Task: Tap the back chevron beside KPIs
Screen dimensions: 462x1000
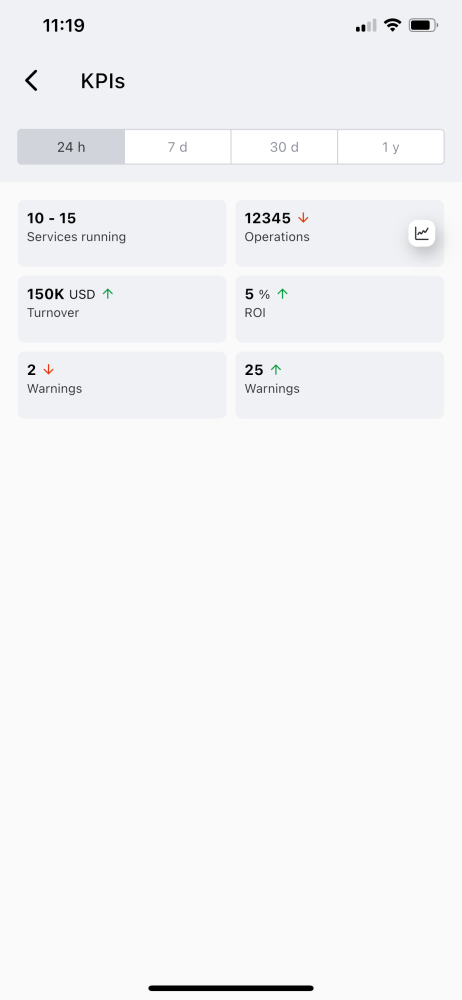Action: coord(31,81)
